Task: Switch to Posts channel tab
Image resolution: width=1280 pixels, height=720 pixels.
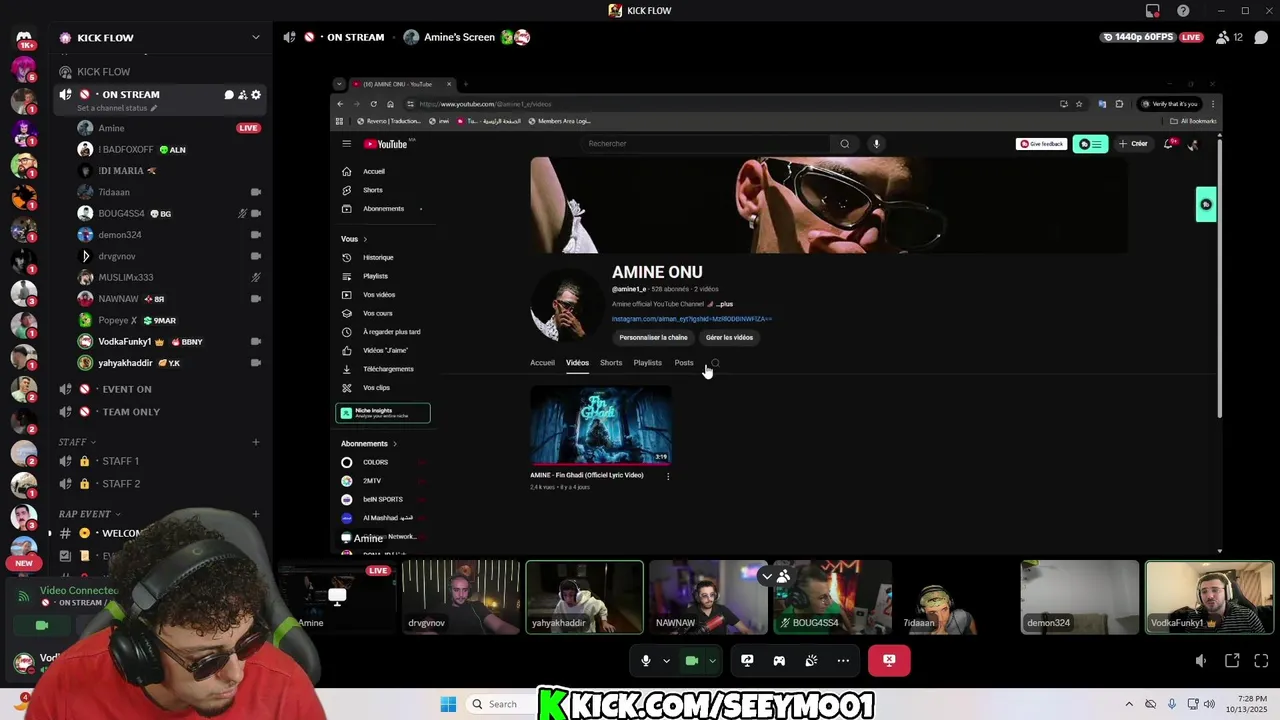Action: [684, 363]
